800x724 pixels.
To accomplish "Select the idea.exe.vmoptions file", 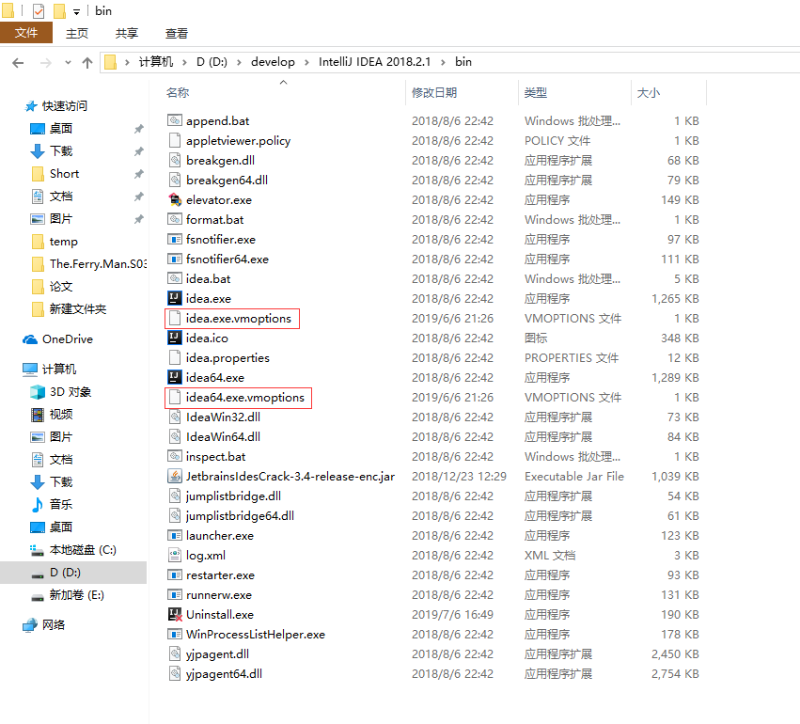I will [238, 318].
